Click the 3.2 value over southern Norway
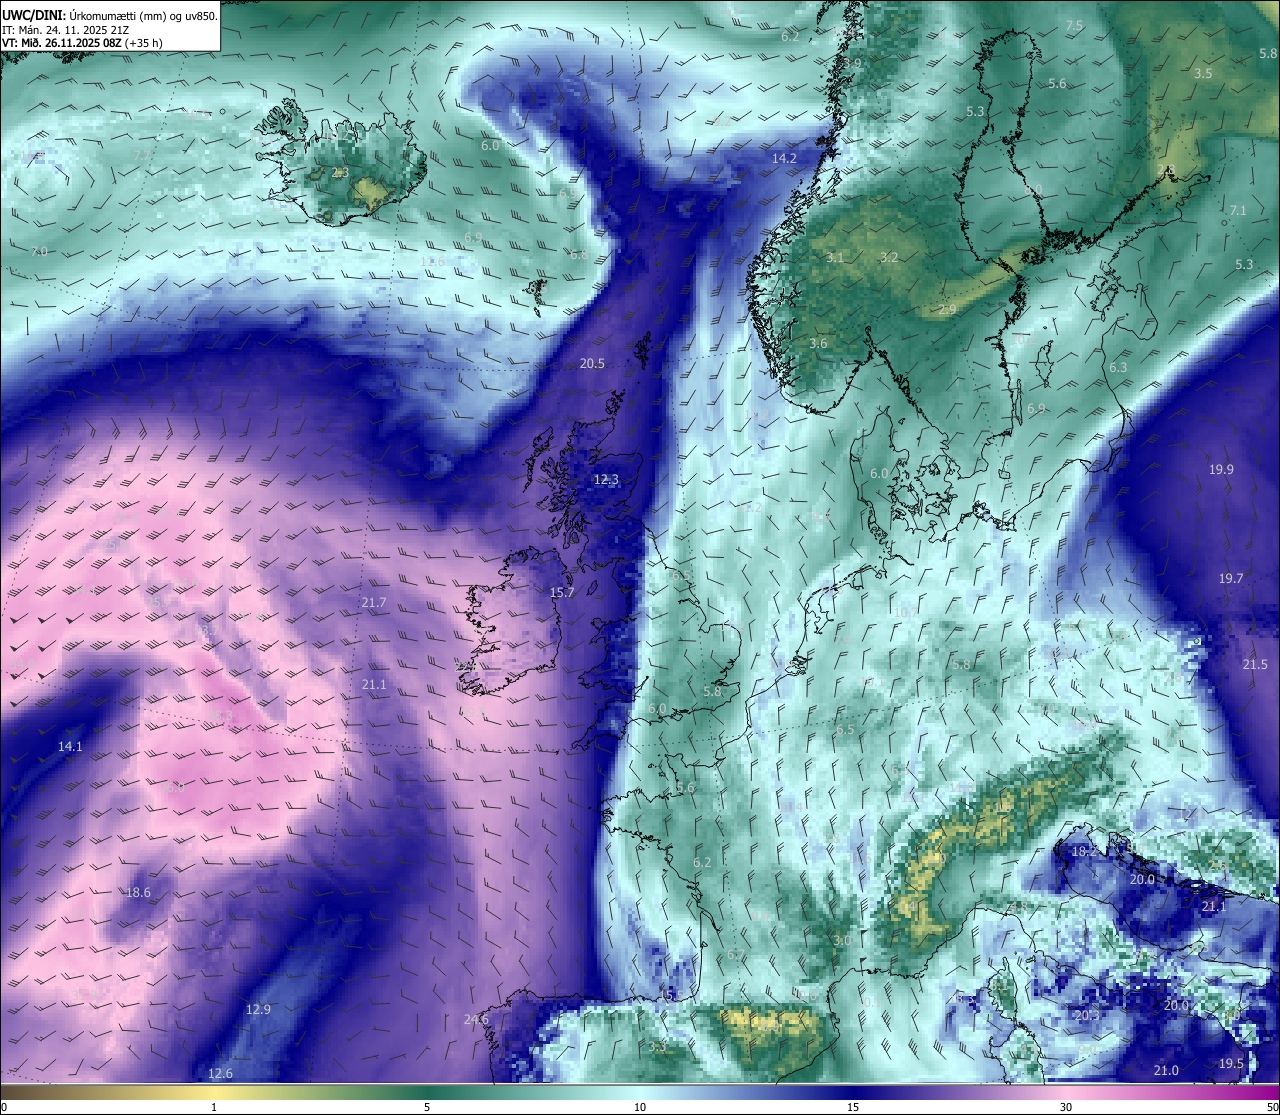This screenshot has width=1280, height=1115. tap(889, 257)
